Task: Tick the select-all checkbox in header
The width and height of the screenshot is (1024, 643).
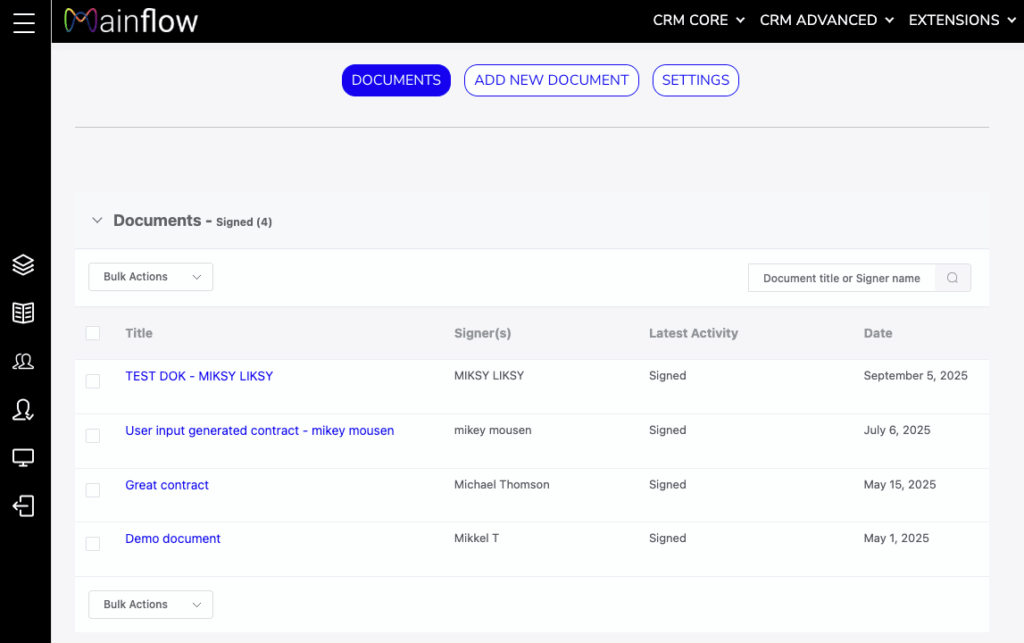Action: click(x=93, y=333)
